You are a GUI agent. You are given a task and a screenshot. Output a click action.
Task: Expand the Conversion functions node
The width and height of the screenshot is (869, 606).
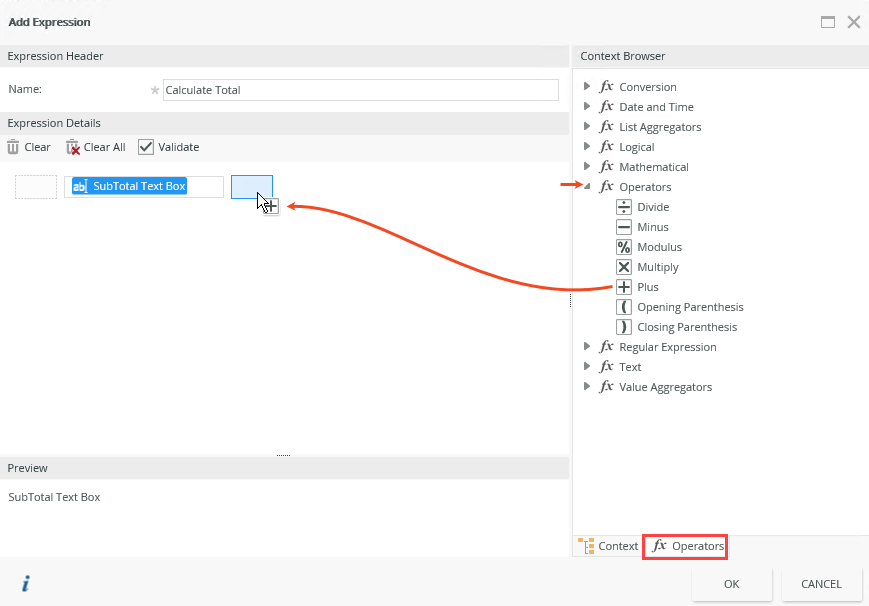point(587,87)
